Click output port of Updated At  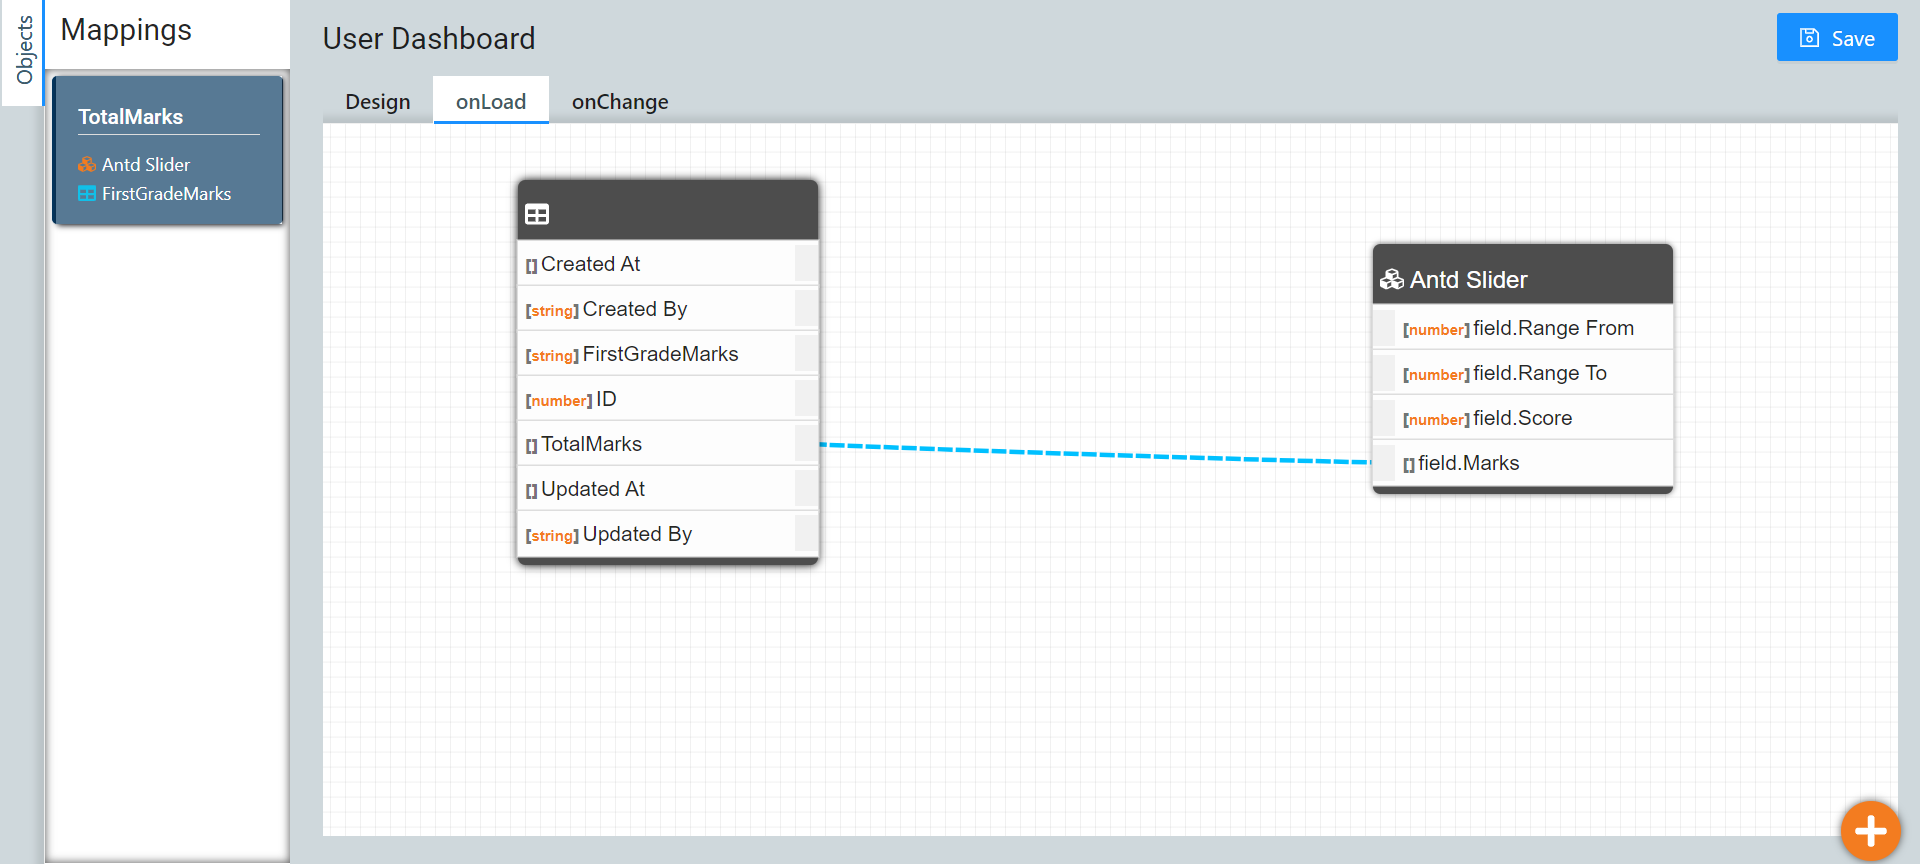click(806, 488)
